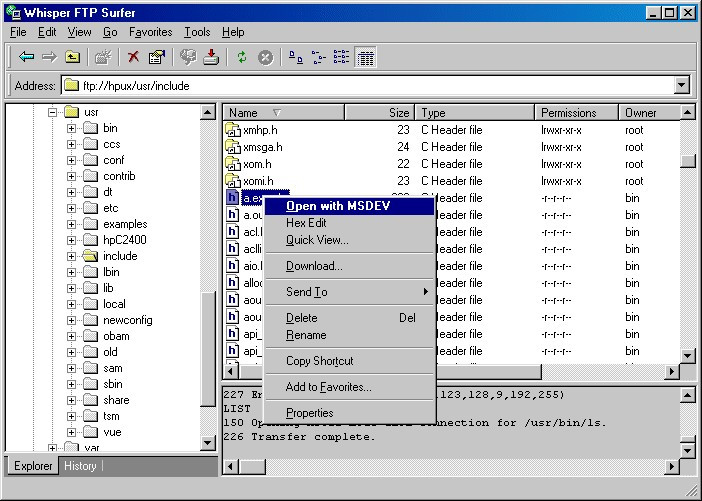Click the address bar folder icon
Image resolution: width=702 pixels, height=501 pixels.
[71, 85]
